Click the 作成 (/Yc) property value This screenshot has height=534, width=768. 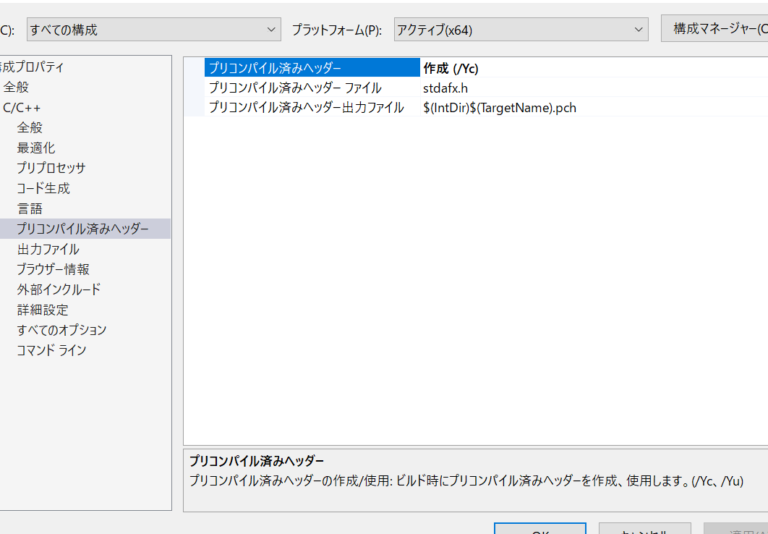[x=594, y=68]
